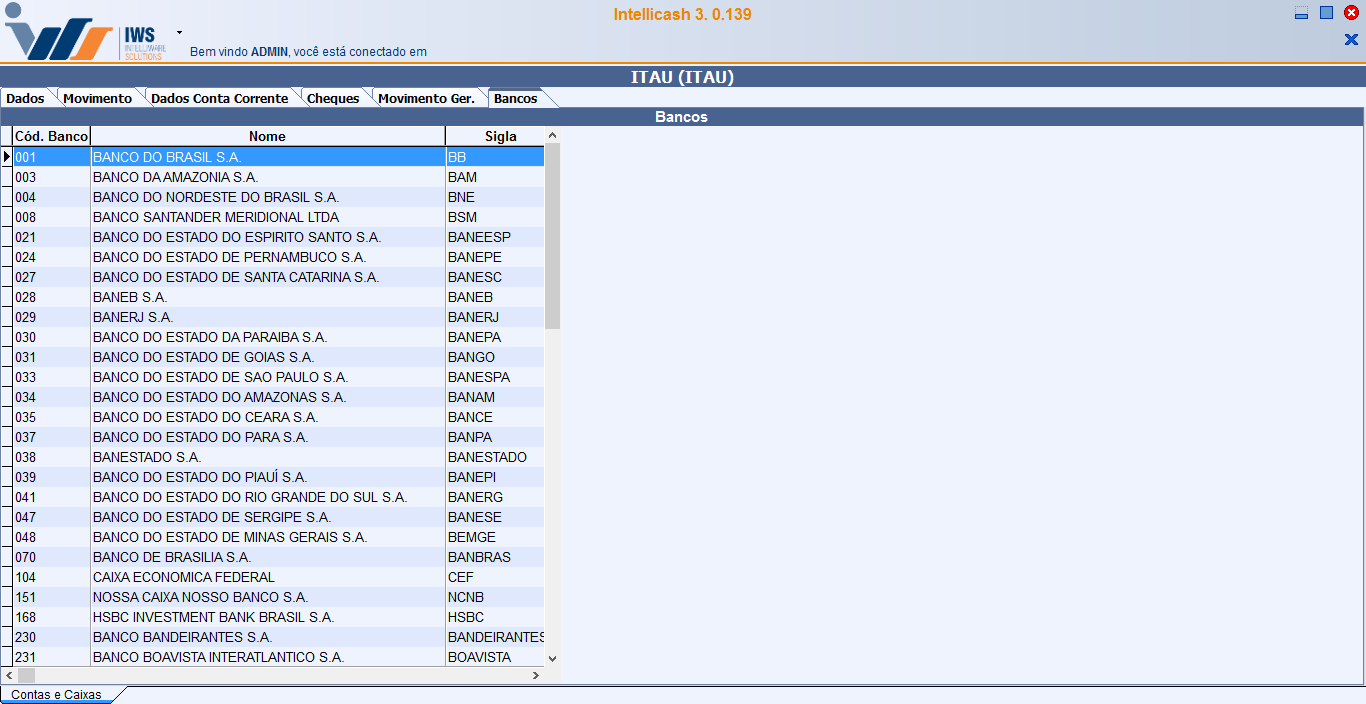Select the Bancos tab

pos(516,98)
